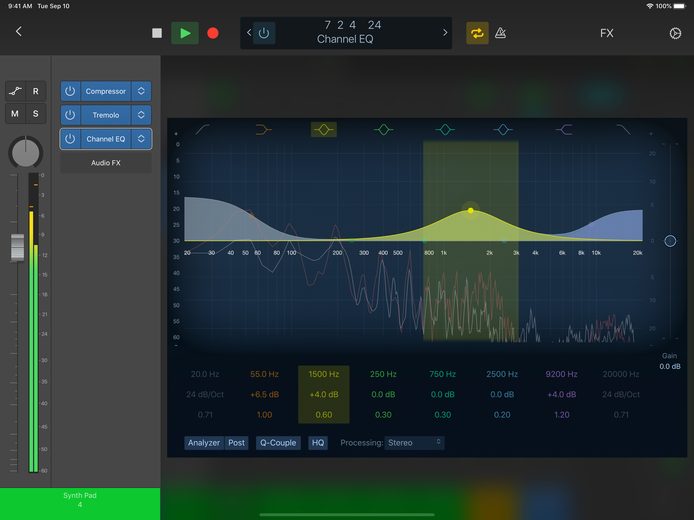Toggle the blue parametric band 4 icon
694x520 pixels.
tap(503, 130)
